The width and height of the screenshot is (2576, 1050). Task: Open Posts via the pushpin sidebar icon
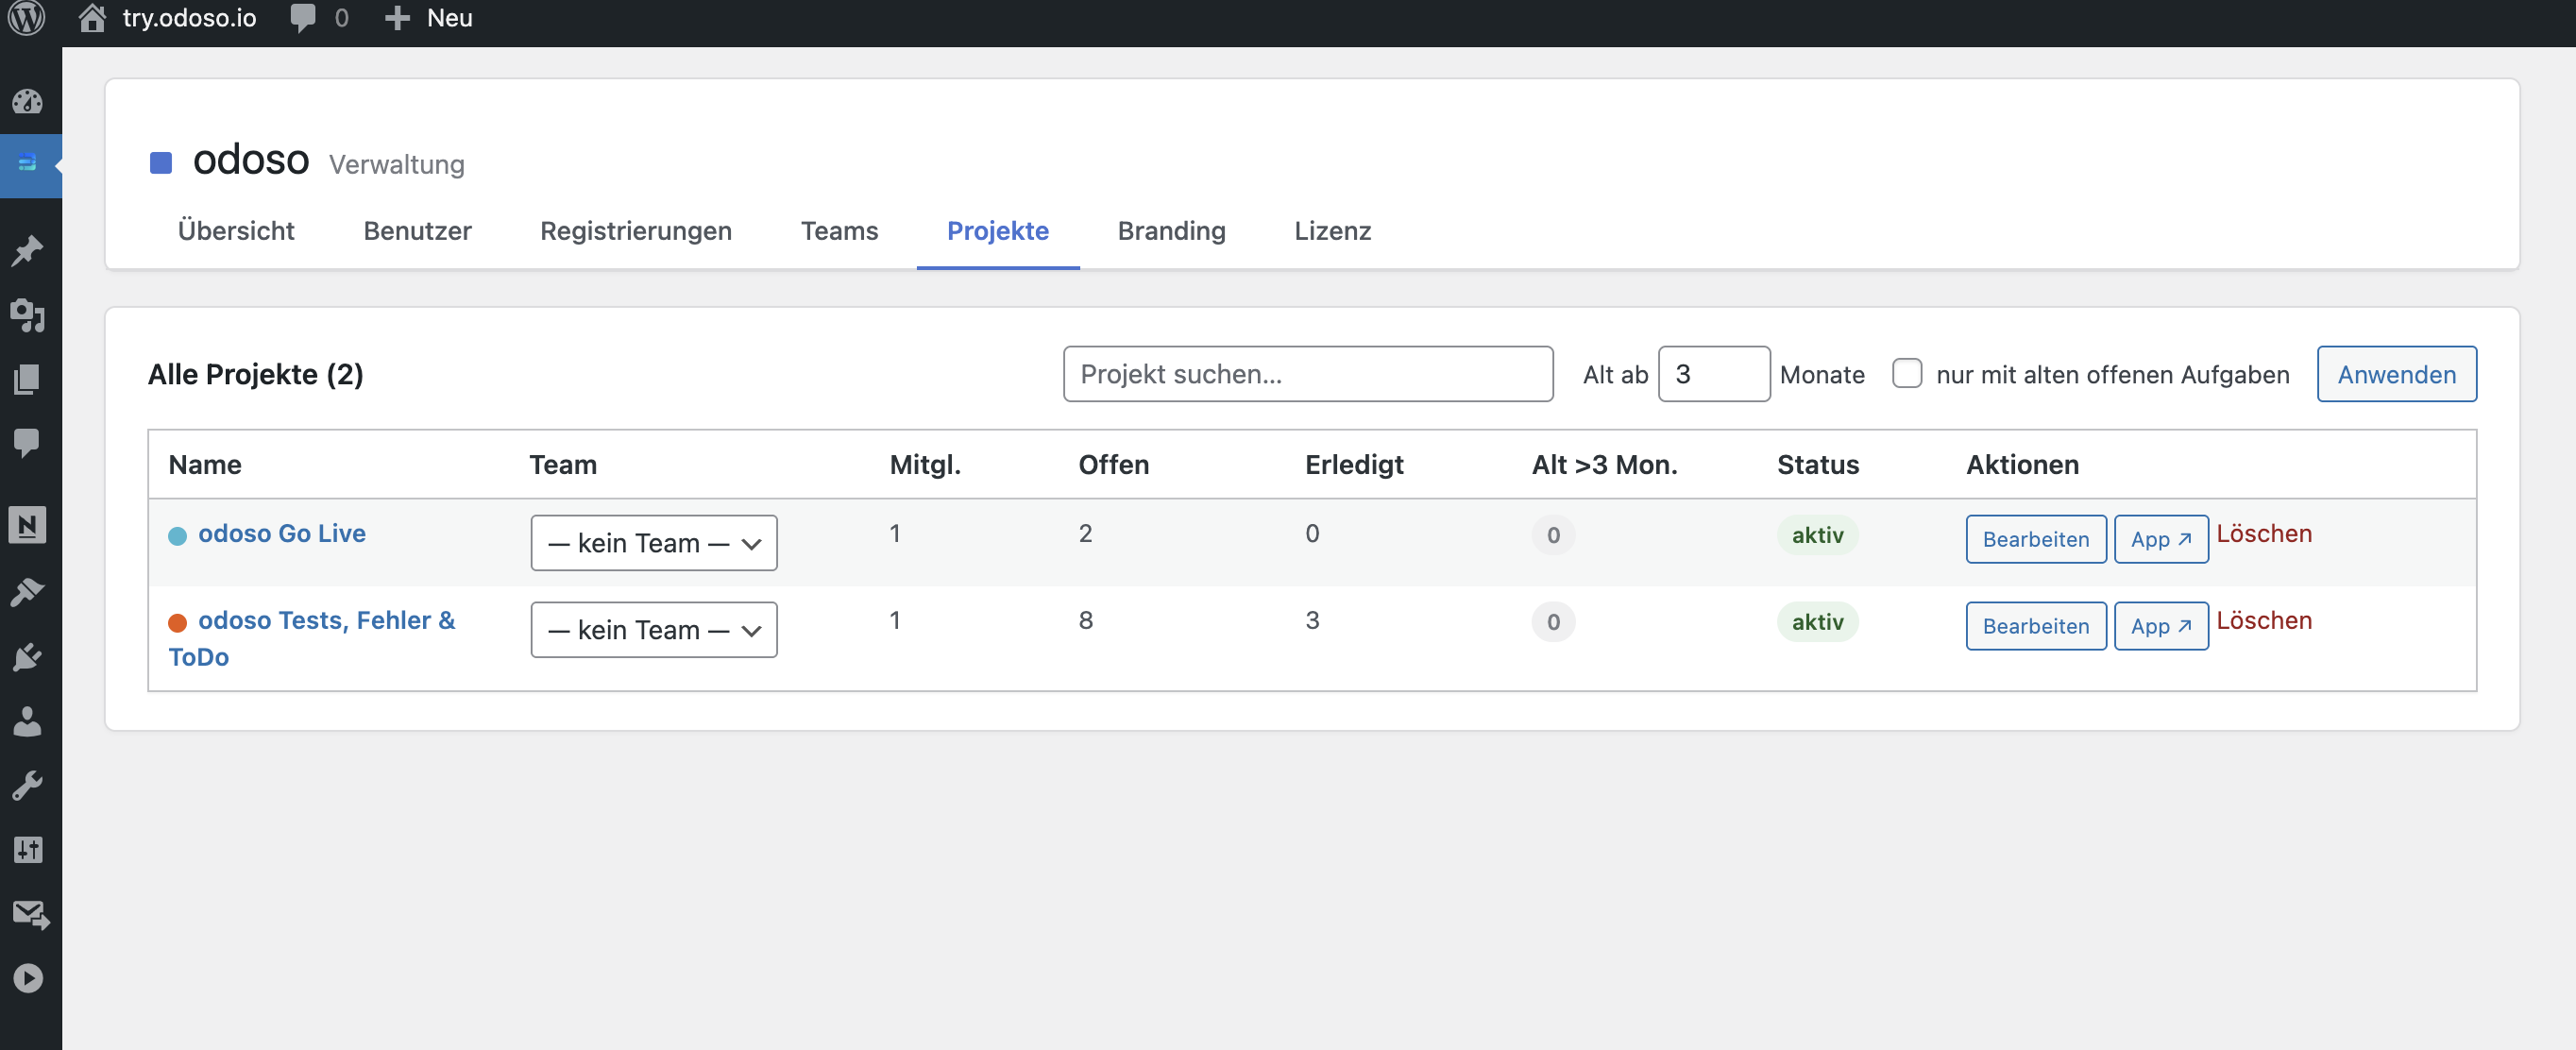click(x=28, y=250)
